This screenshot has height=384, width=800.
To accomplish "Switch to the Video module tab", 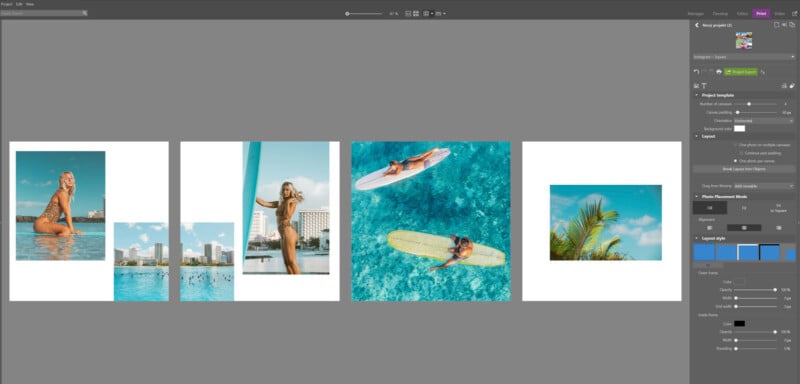I will pos(779,14).
